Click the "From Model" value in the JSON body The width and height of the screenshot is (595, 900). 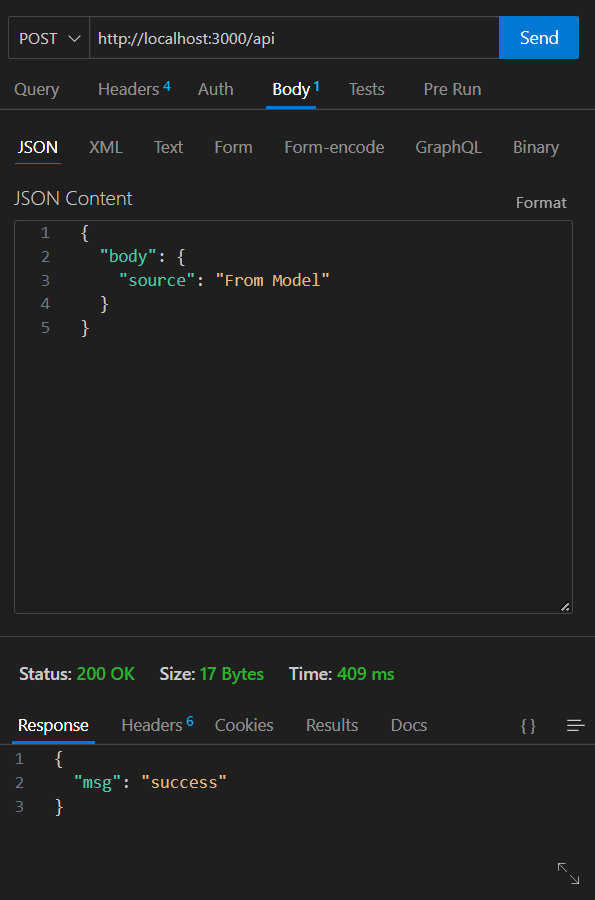click(272, 280)
